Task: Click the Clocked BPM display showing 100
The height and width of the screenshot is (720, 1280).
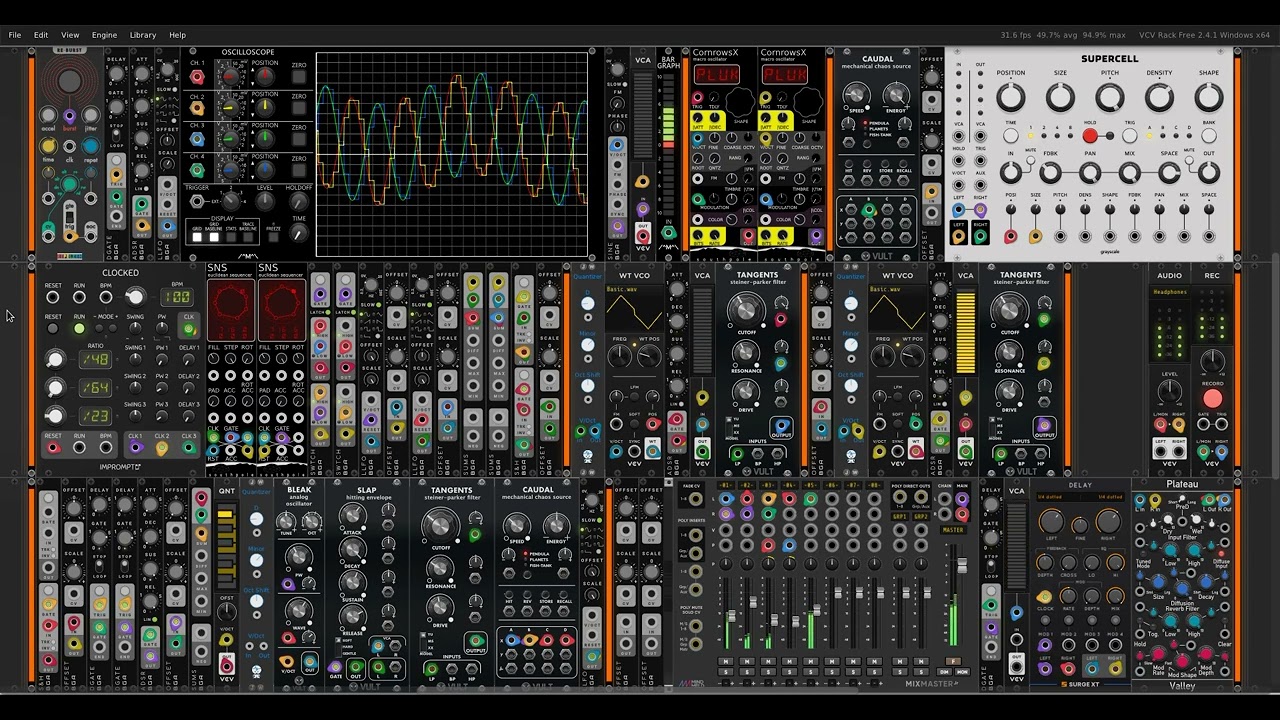Action: pos(178,297)
